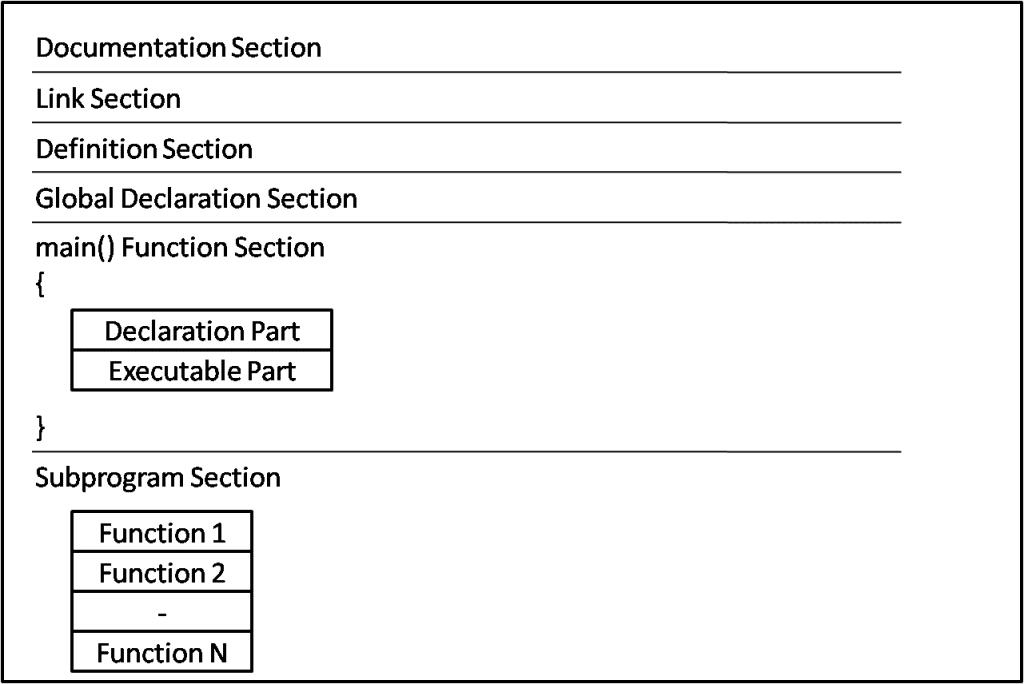Screen dimensions: 1024x684
Task: Click the Executable Part box
Action: pyautogui.click(x=202, y=371)
